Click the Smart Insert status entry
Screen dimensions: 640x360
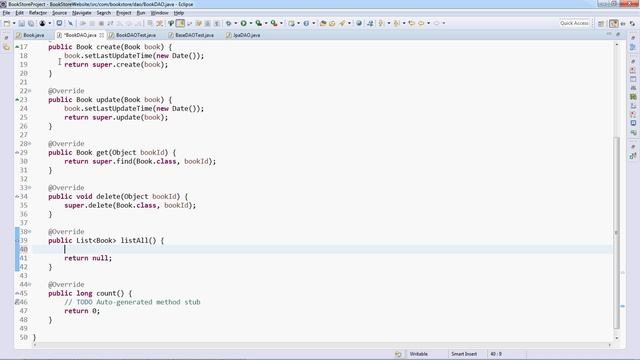coord(464,354)
